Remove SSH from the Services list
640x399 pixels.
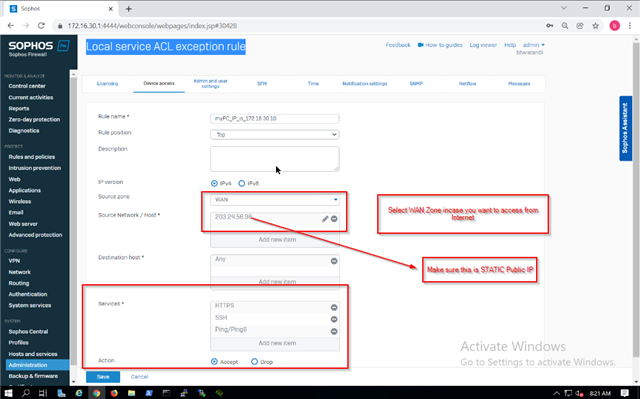point(334,319)
